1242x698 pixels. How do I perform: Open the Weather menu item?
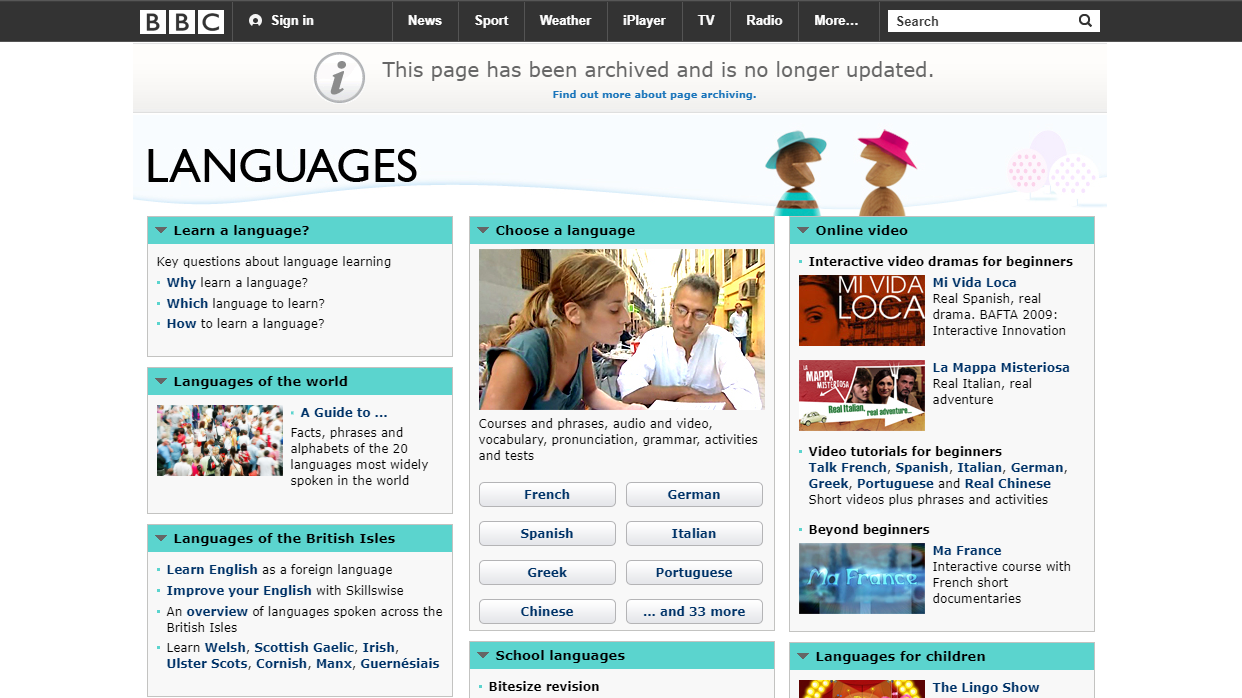(x=565, y=21)
